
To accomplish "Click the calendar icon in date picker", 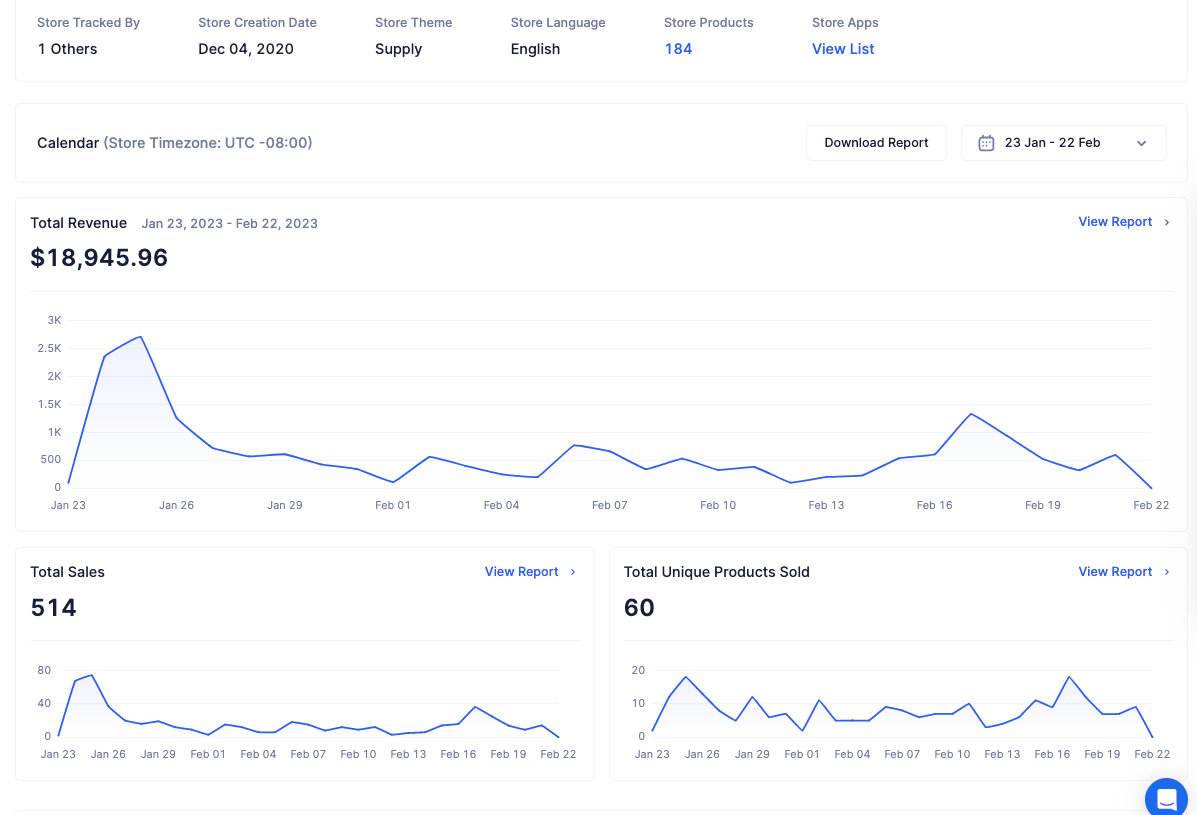I will coord(986,143).
